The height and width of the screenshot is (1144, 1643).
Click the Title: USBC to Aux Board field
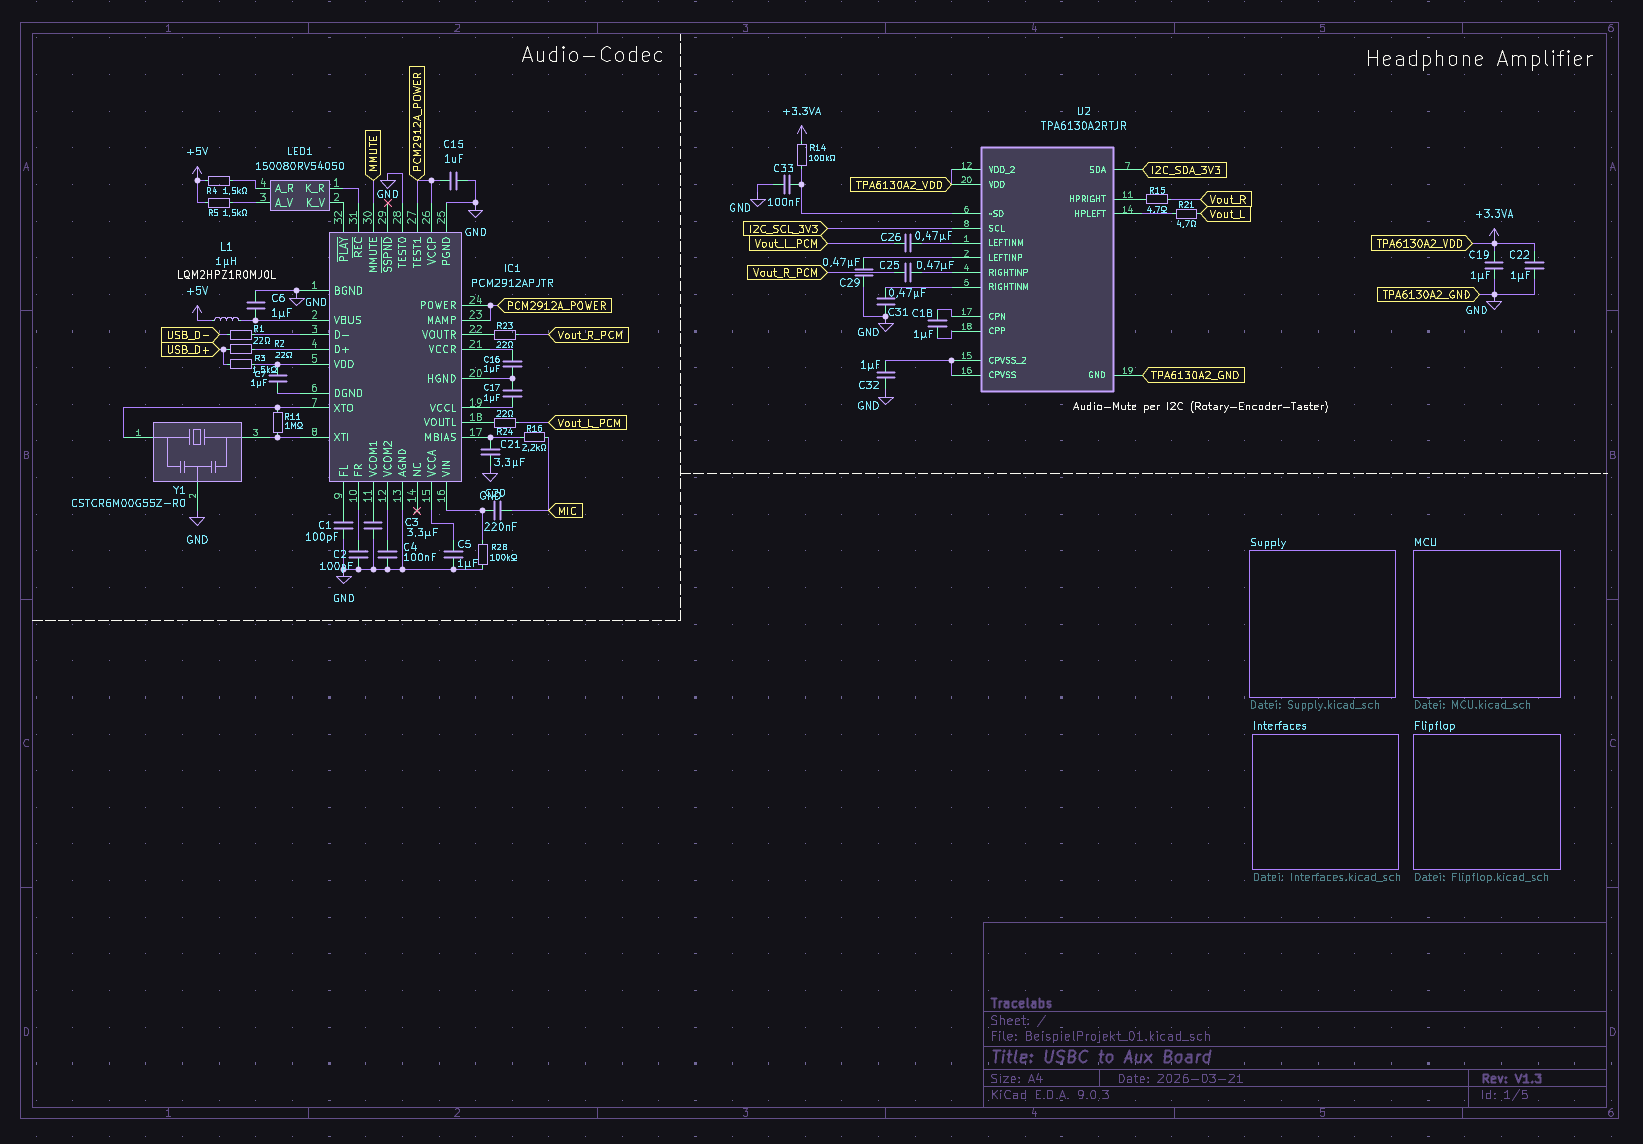(x=1101, y=1058)
